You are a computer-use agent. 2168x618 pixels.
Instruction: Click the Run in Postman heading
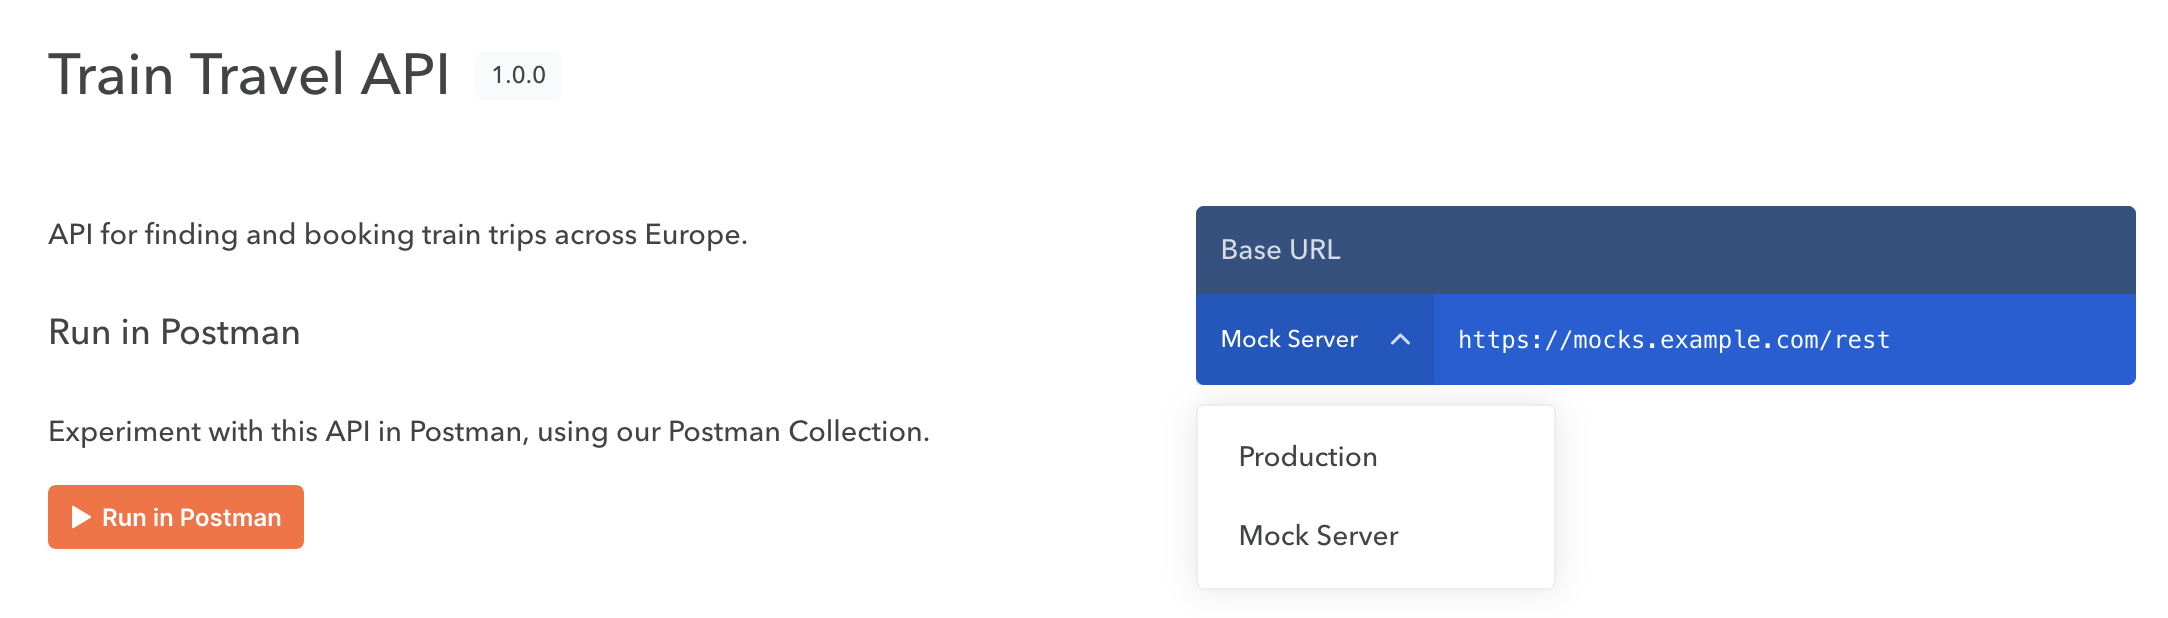[174, 332]
